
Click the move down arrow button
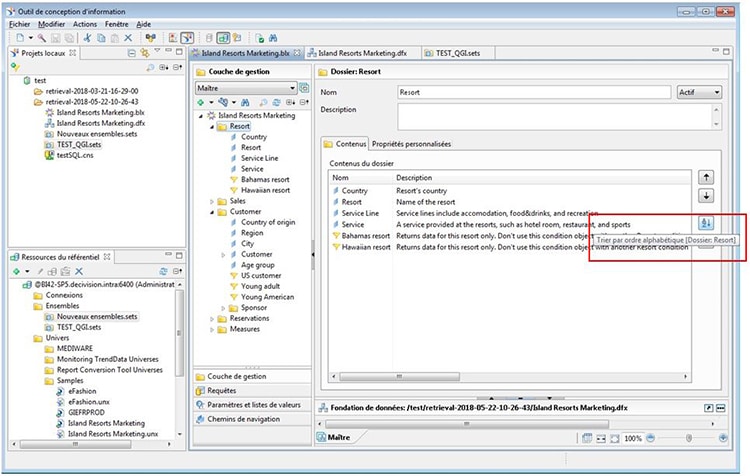point(706,195)
